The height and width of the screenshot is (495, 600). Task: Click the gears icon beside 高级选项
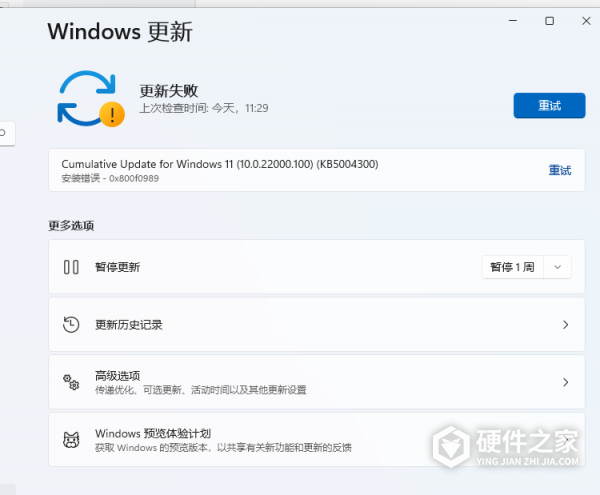coord(71,382)
